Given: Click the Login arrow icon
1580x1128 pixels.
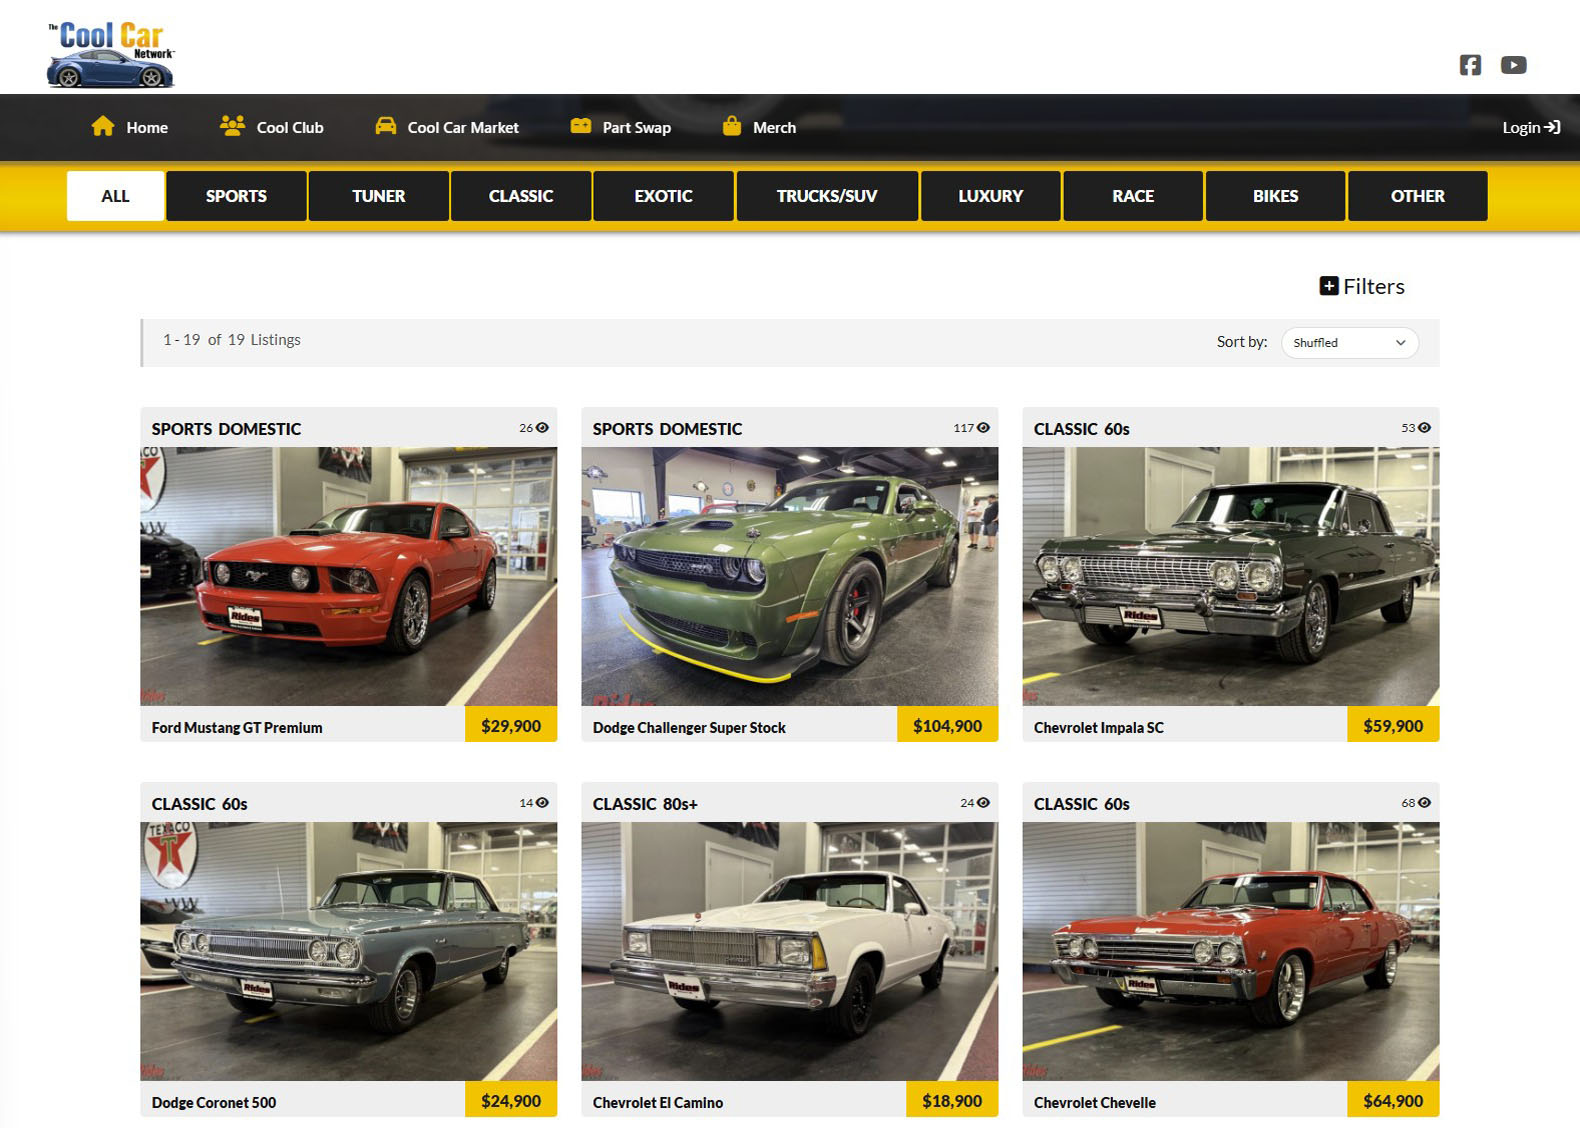Looking at the screenshot, I should (1552, 127).
